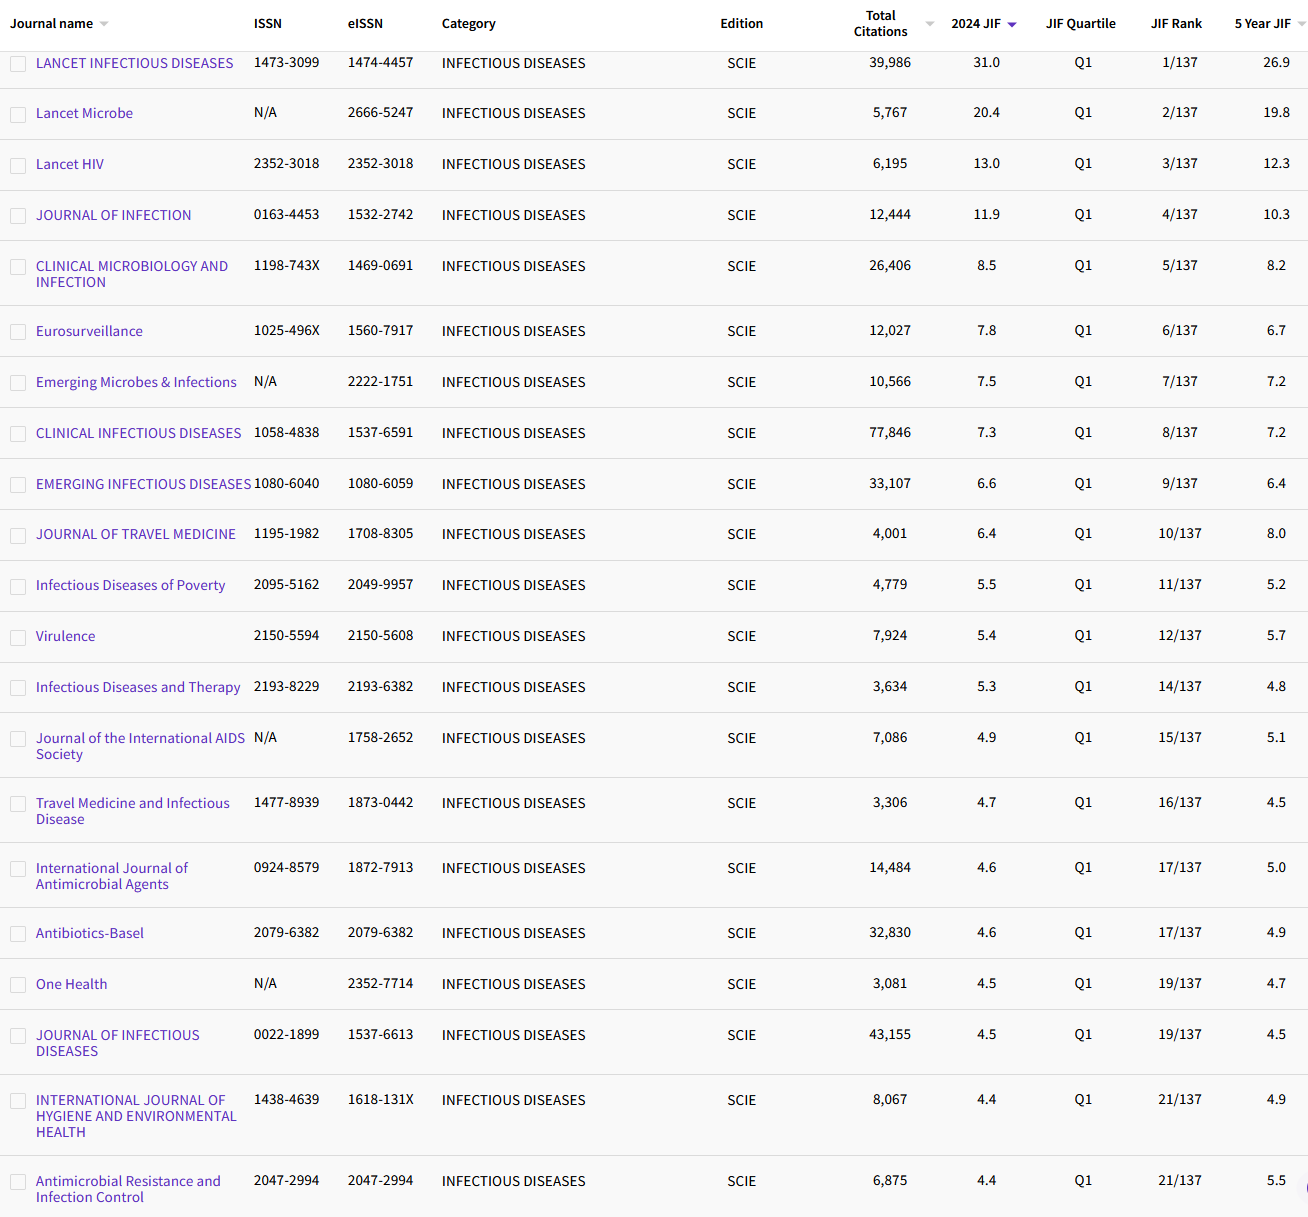View the CLINICAL INFECTIOUS DISEASES journal
Viewport: 1308px width, 1217px height.
tap(138, 433)
